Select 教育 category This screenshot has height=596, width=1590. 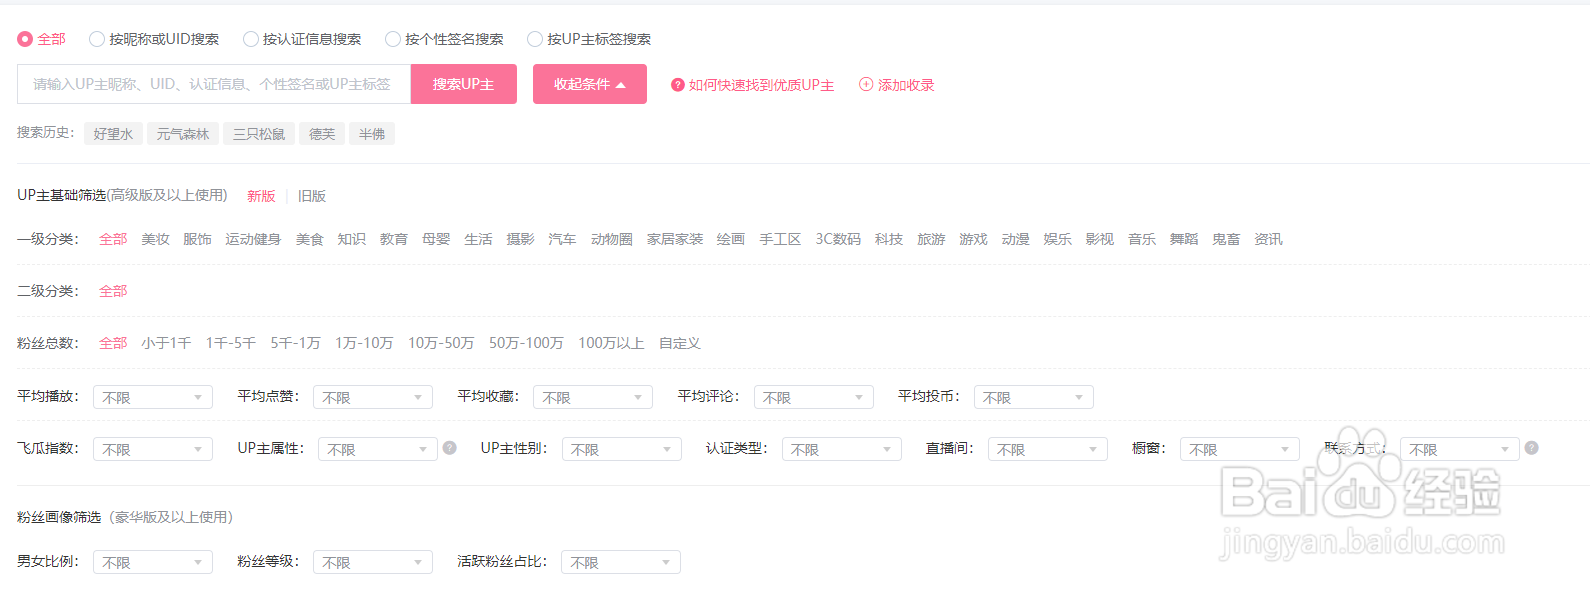[x=394, y=239]
